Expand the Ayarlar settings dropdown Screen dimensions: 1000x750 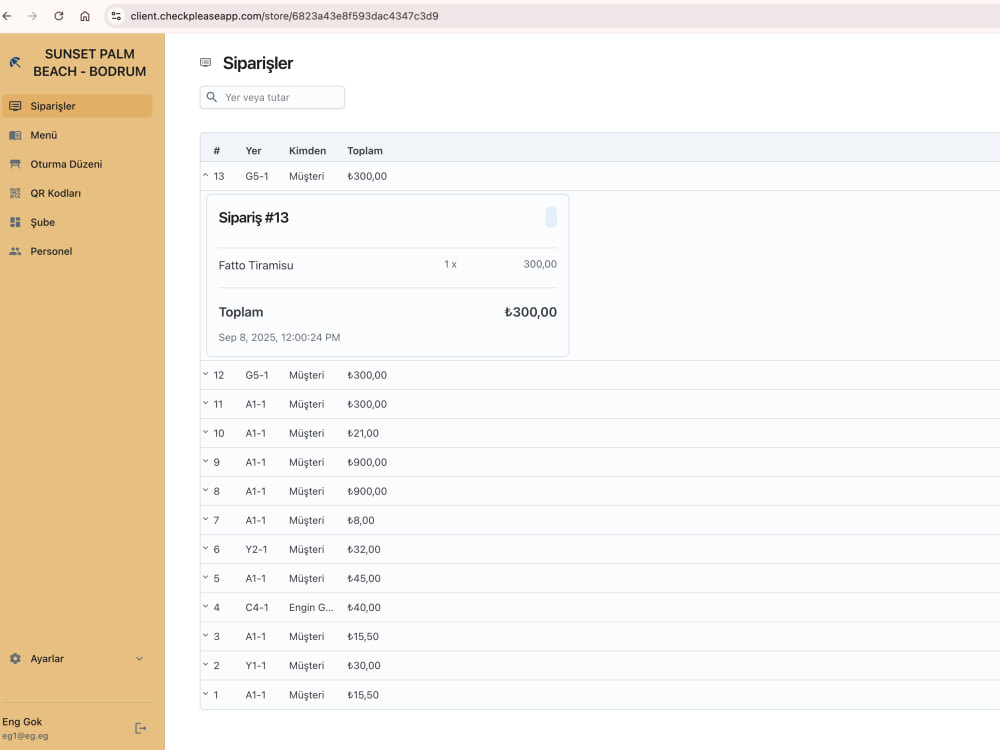point(77,659)
